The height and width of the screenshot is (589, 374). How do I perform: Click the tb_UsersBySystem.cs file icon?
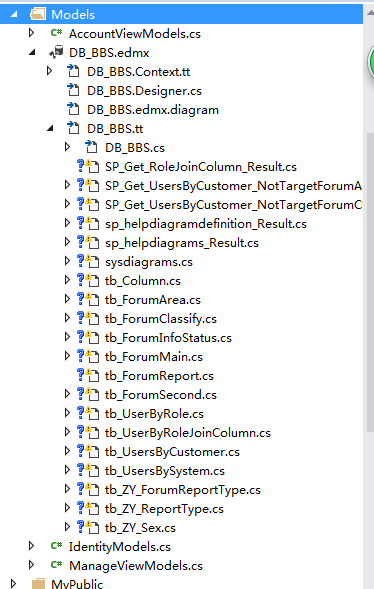click(x=88, y=470)
